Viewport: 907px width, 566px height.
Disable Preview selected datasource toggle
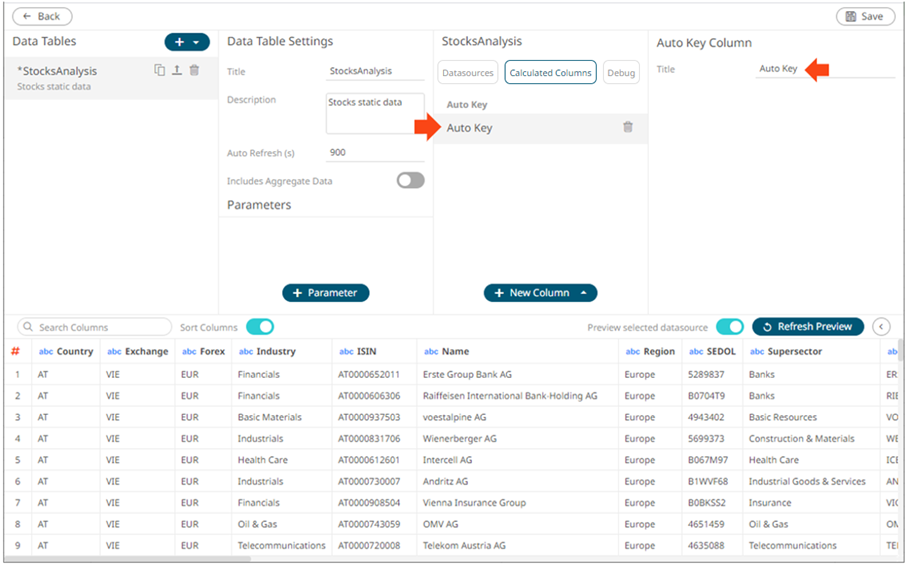click(730, 327)
